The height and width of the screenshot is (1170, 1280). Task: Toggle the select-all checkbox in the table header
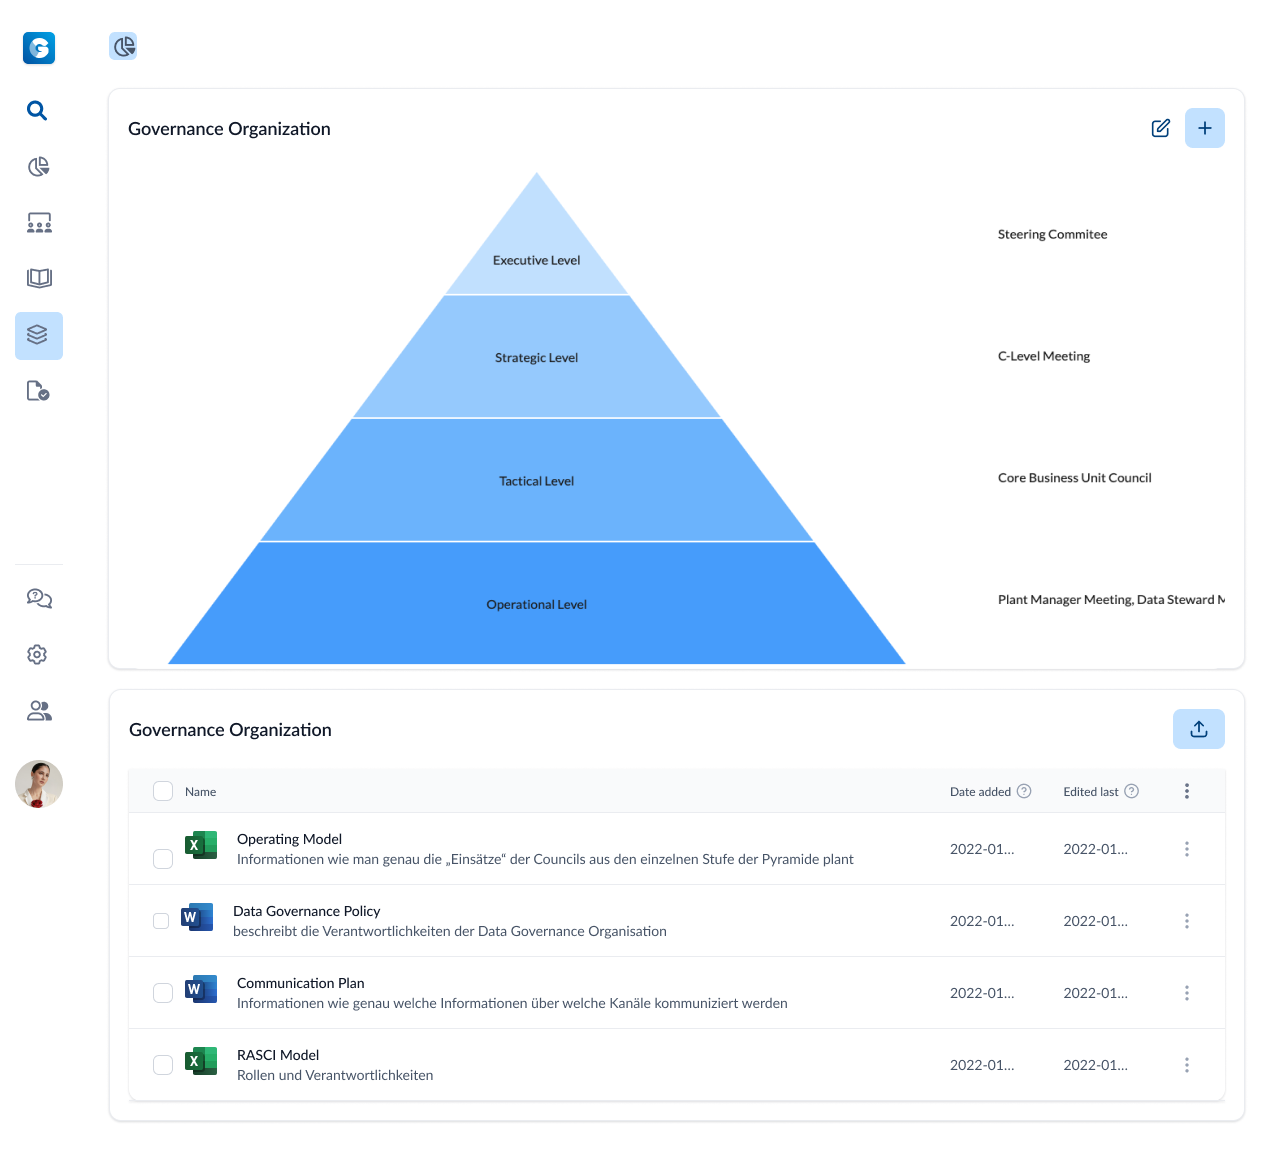click(x=162, y=790)
